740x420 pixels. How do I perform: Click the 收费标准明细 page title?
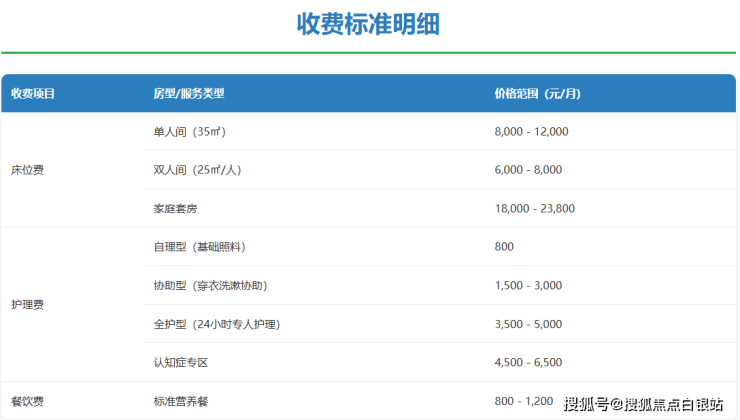[x=369, y=25]
